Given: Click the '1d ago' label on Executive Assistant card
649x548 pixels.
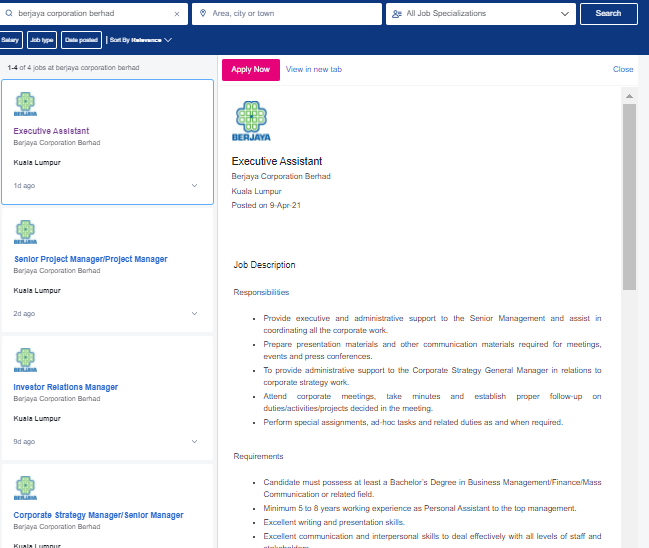Looking at the screenshot, I should pyautogui.click(x=24, y=185).
